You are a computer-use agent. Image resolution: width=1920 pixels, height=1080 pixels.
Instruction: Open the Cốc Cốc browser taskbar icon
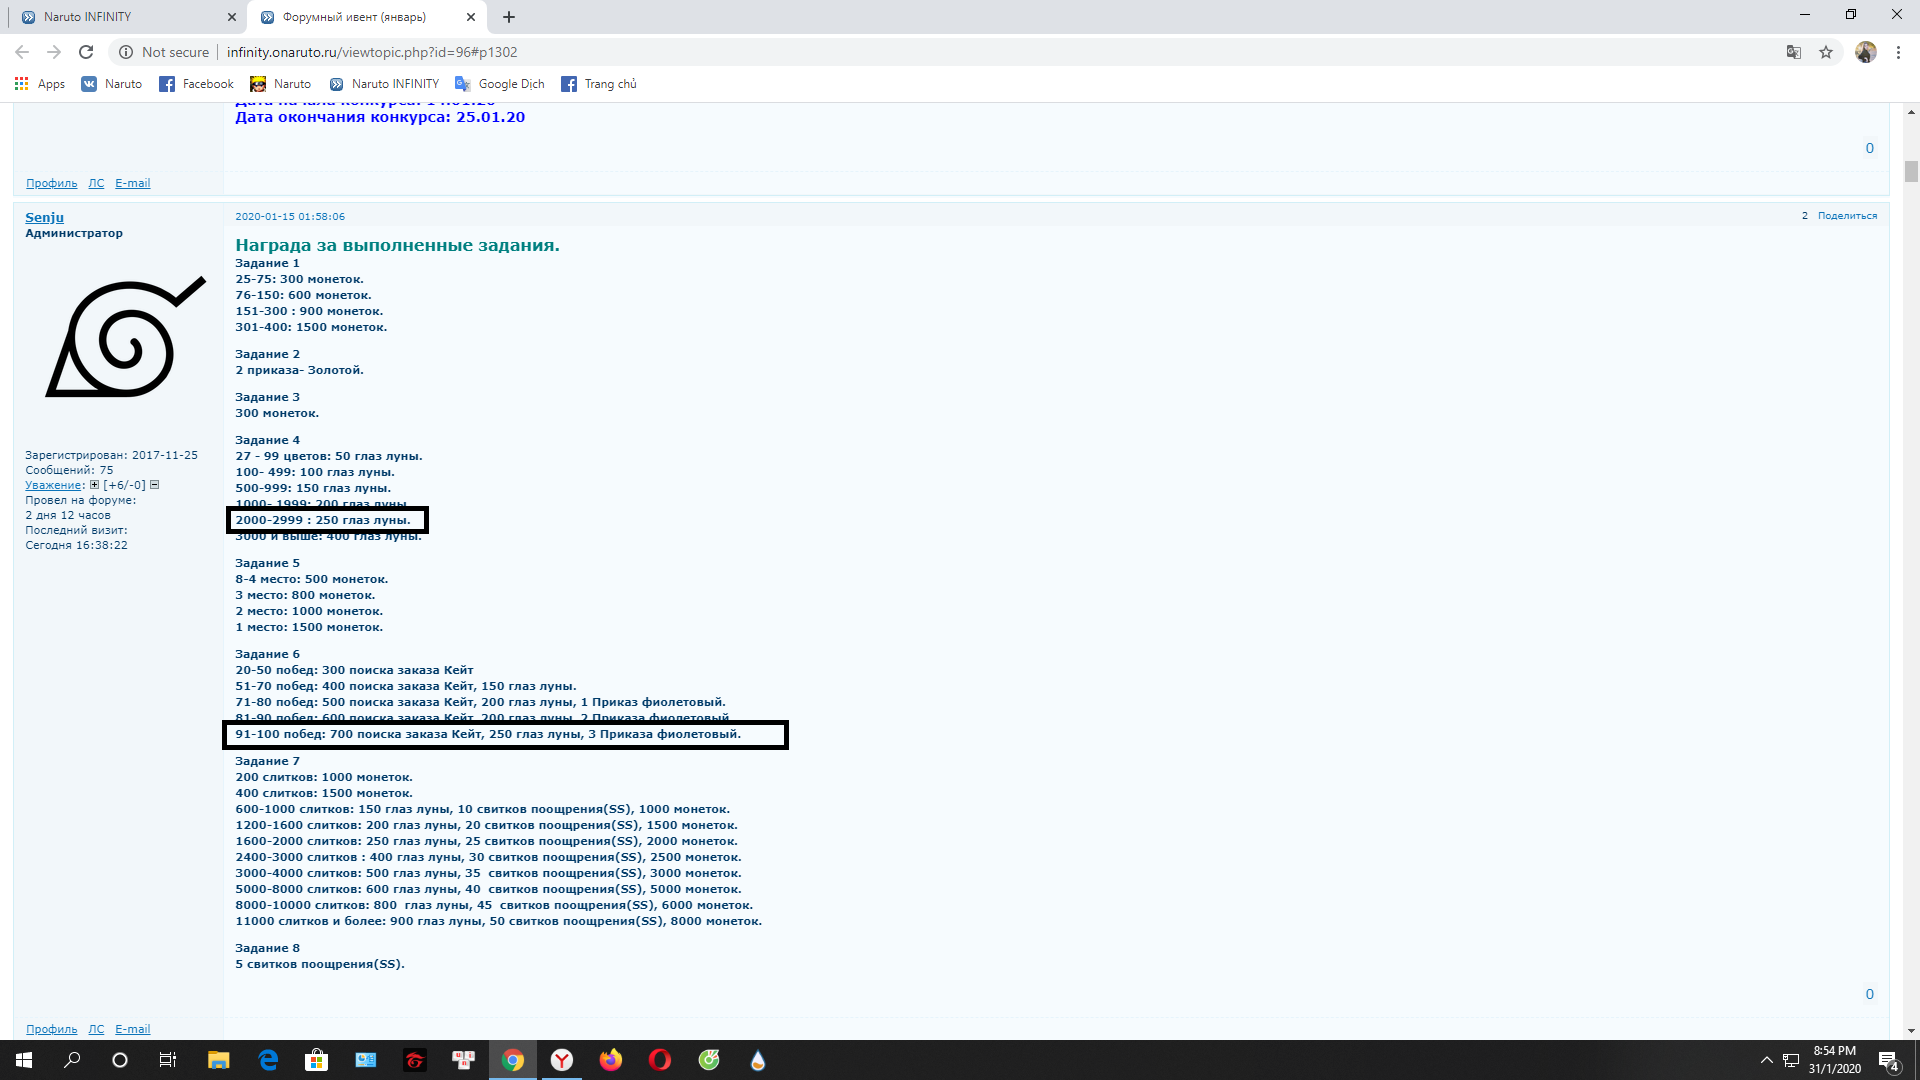709,1060
